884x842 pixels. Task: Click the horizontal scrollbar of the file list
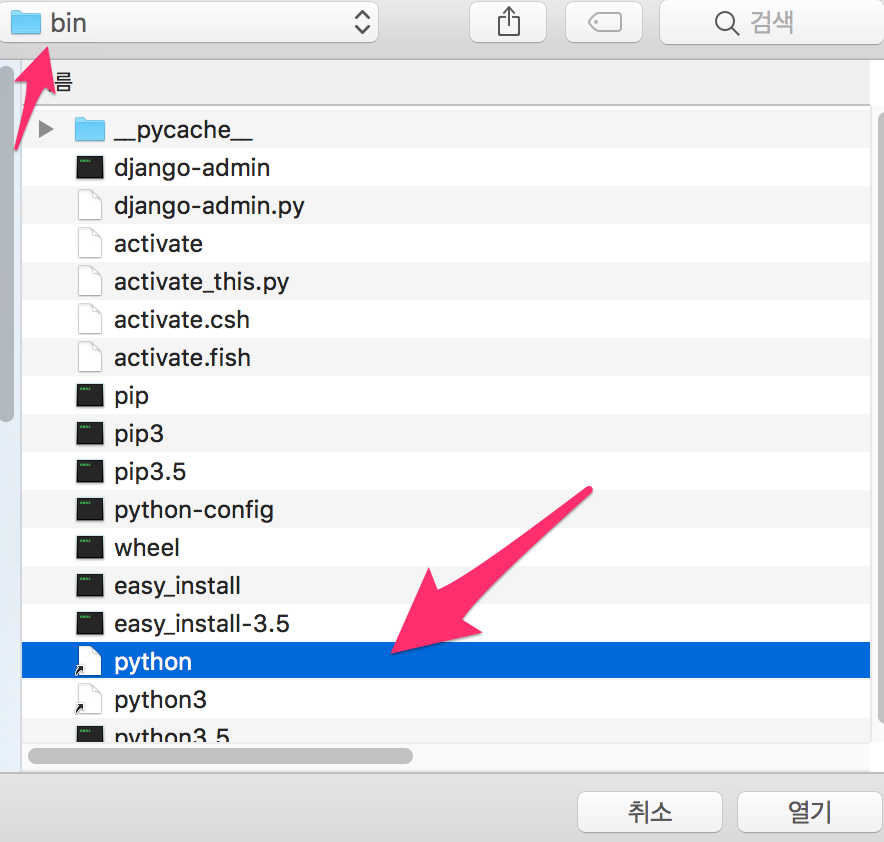[x=220, y=756]
